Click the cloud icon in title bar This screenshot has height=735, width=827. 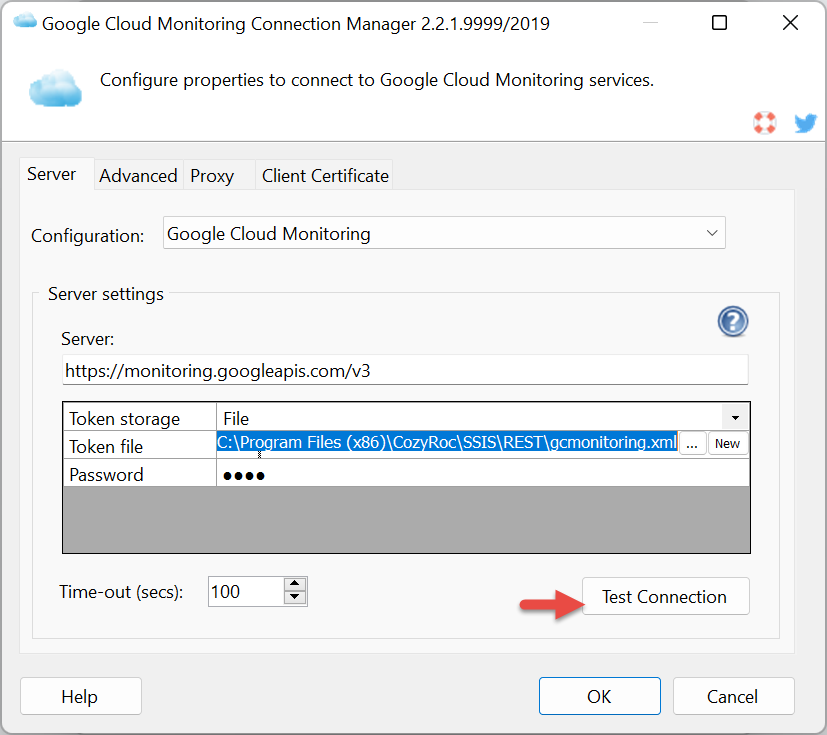[25, 22]
